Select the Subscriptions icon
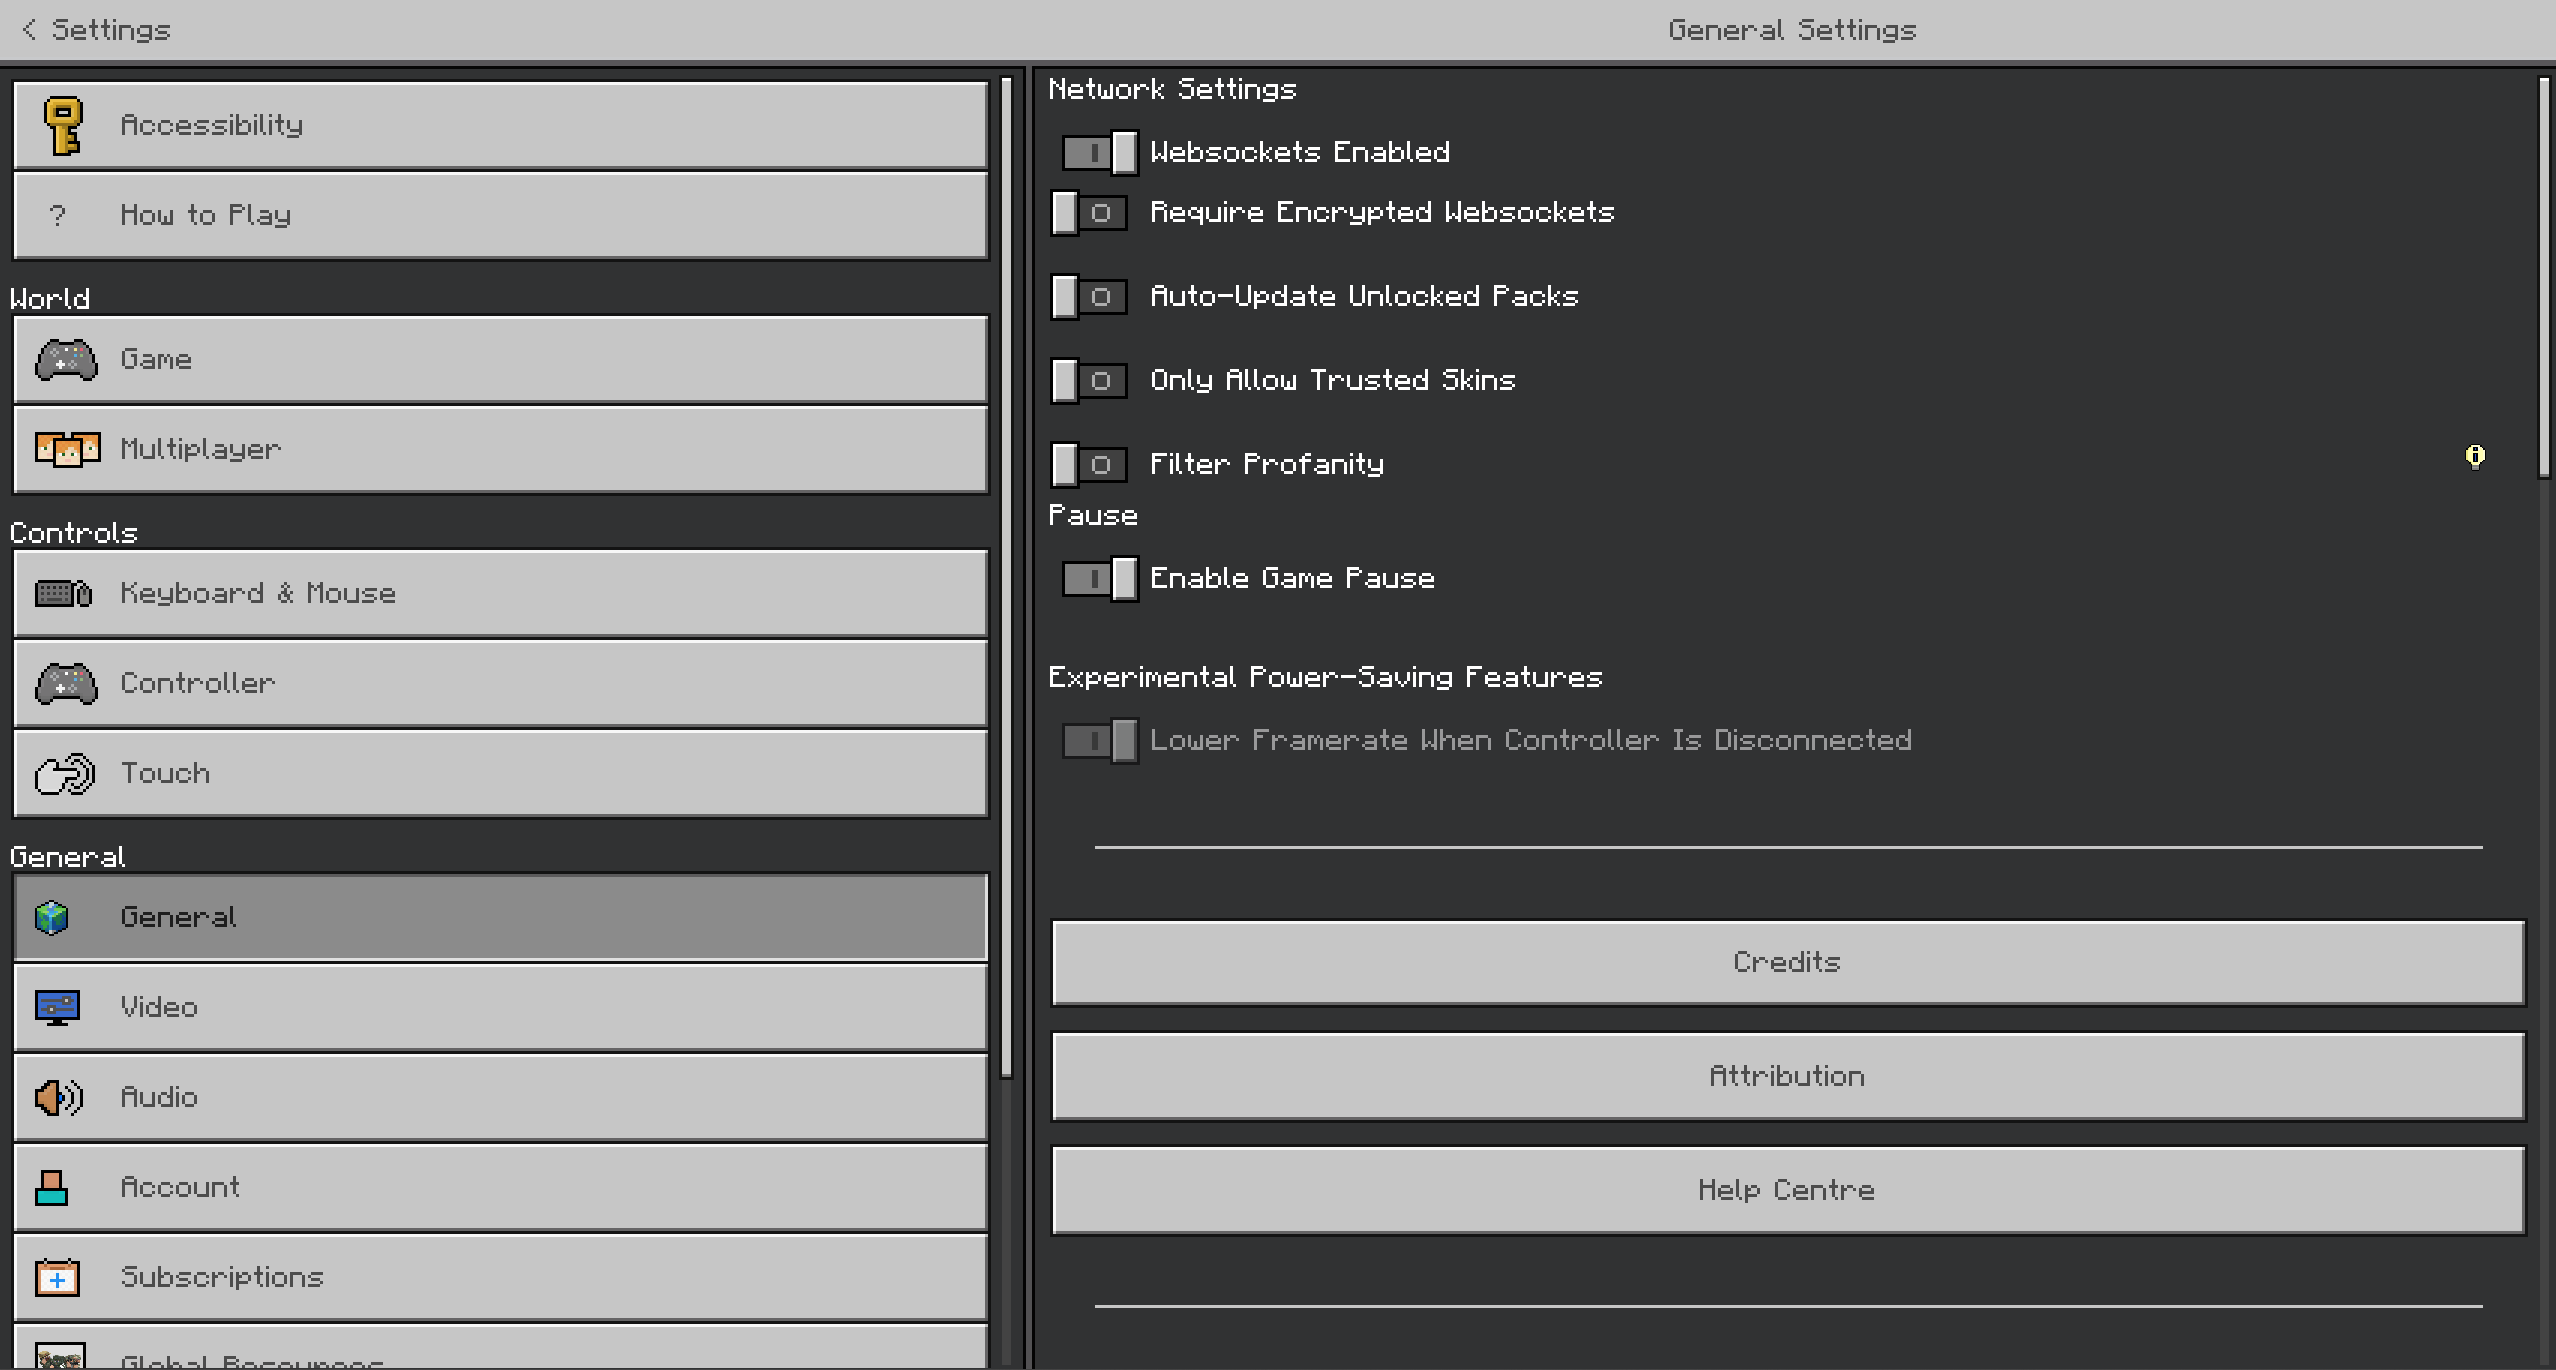2556x1370 pixels. pyautogui.click(x=56, y=1276)
